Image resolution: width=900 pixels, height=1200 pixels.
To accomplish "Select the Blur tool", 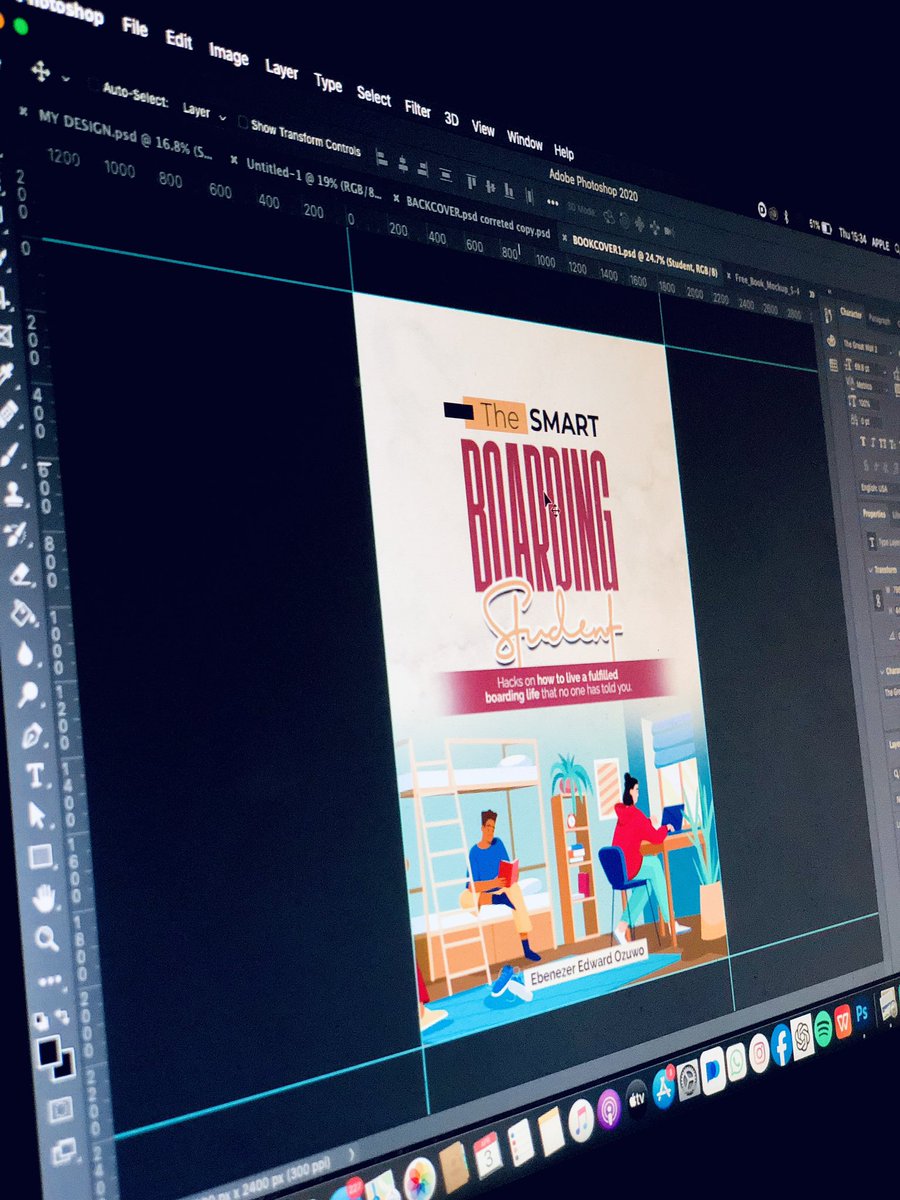I will 25,654.
